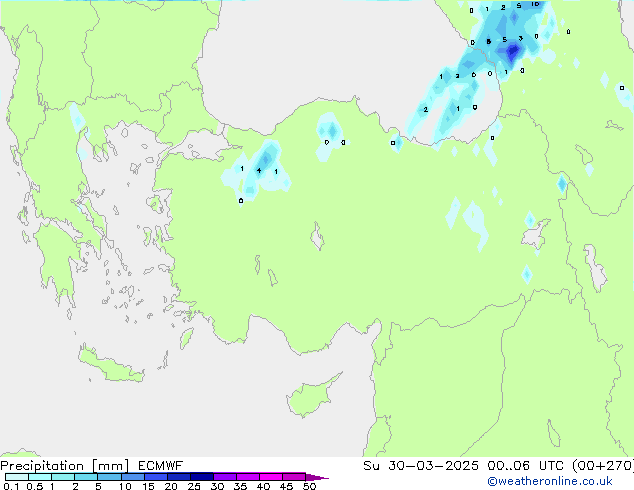Click the '0.5' legend scale label
This screenshot has height=490, width=634.
point(34,486)
